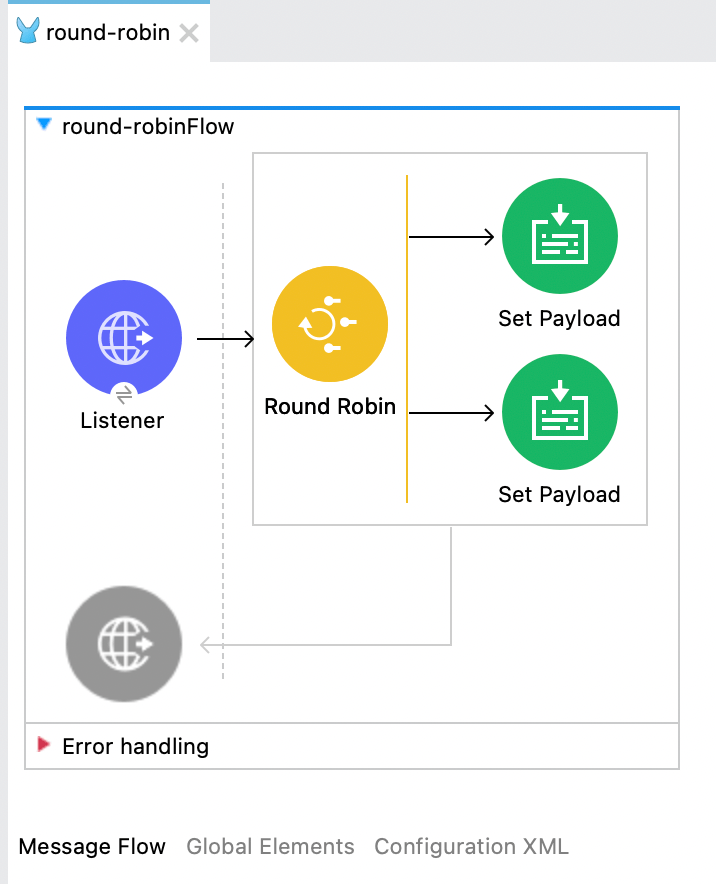Screen dimensions: 716x884
Task: Switch to the Configuration XML tab
Action: point(471,847)
